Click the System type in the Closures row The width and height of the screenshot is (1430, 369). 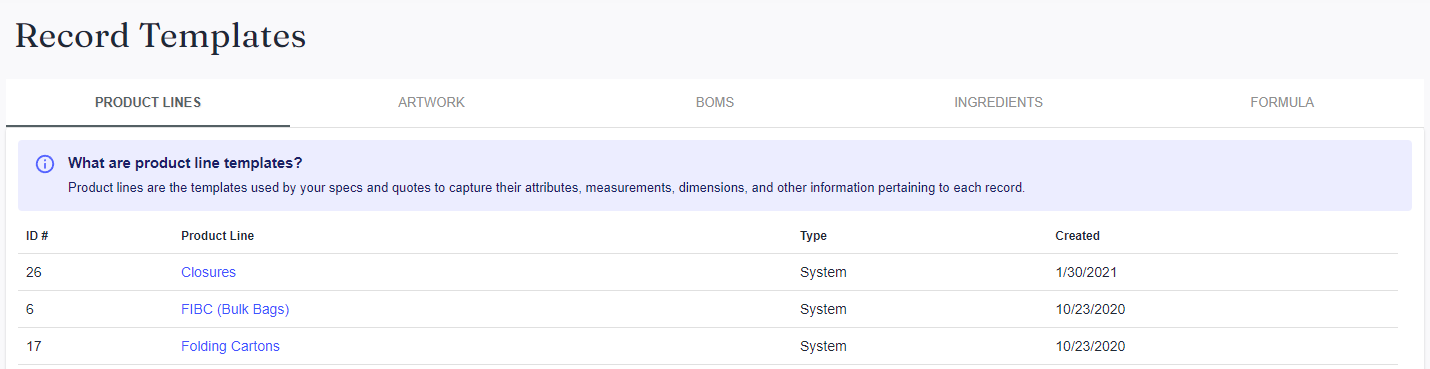[x=823, y=272]
